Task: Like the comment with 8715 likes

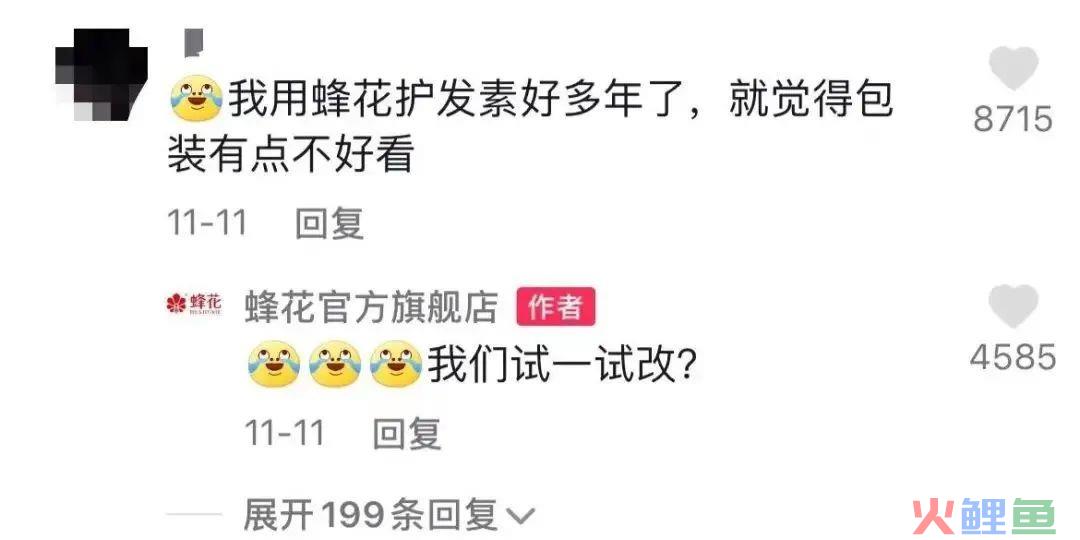Action: tap(1013, 68)
